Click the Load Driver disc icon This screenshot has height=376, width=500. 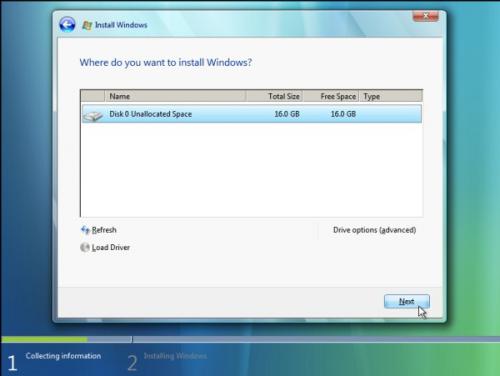click(x=85, y=247)
